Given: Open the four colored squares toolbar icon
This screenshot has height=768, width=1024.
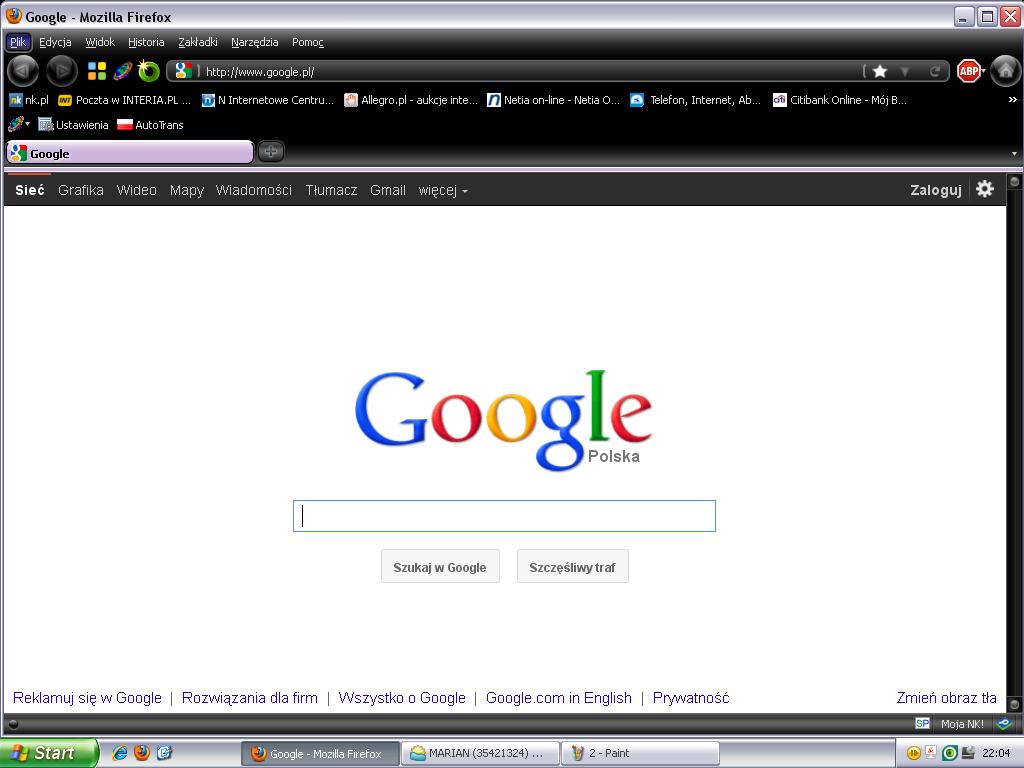Looking at the screenshot, I should click(97, 71).
